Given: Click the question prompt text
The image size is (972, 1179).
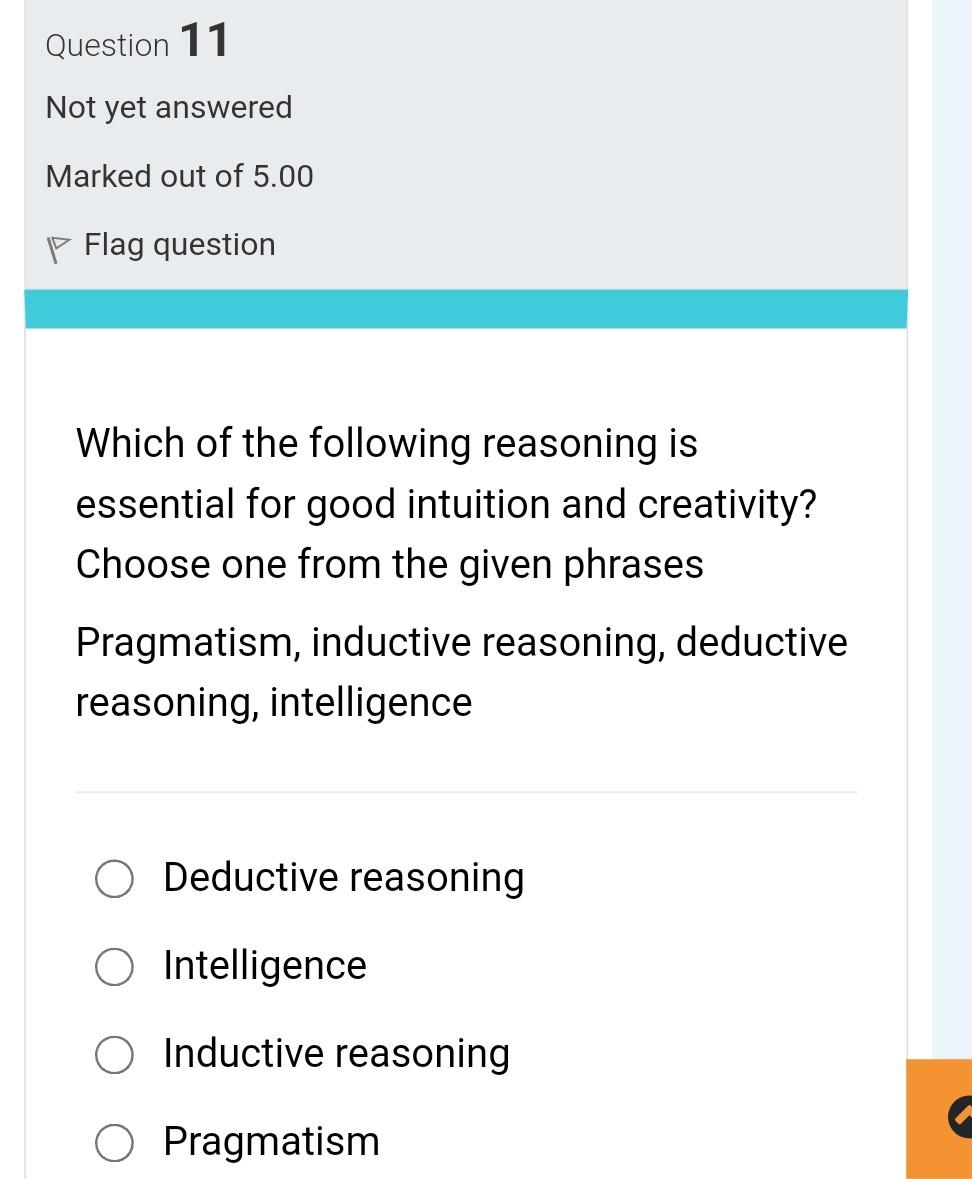Looking at the screenshot, I should pyautogui.click(x=445, y=503).
